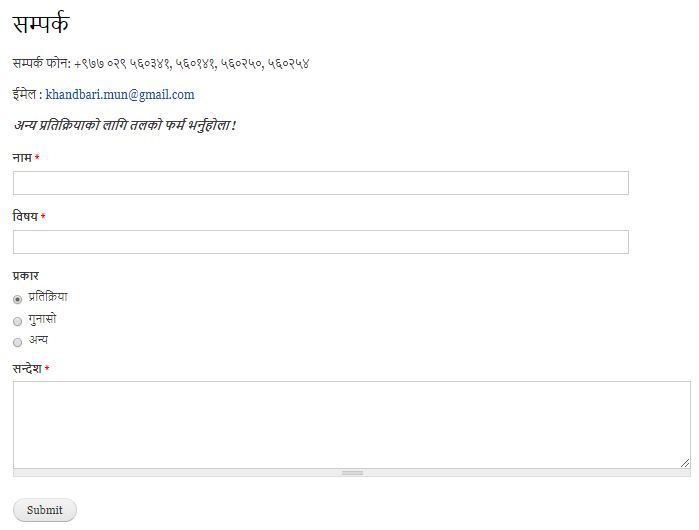Image resolution: width=699 pixels, height=530 pixels.
Task: Focus the नाम text input field
Action: [x=320, y=183]
